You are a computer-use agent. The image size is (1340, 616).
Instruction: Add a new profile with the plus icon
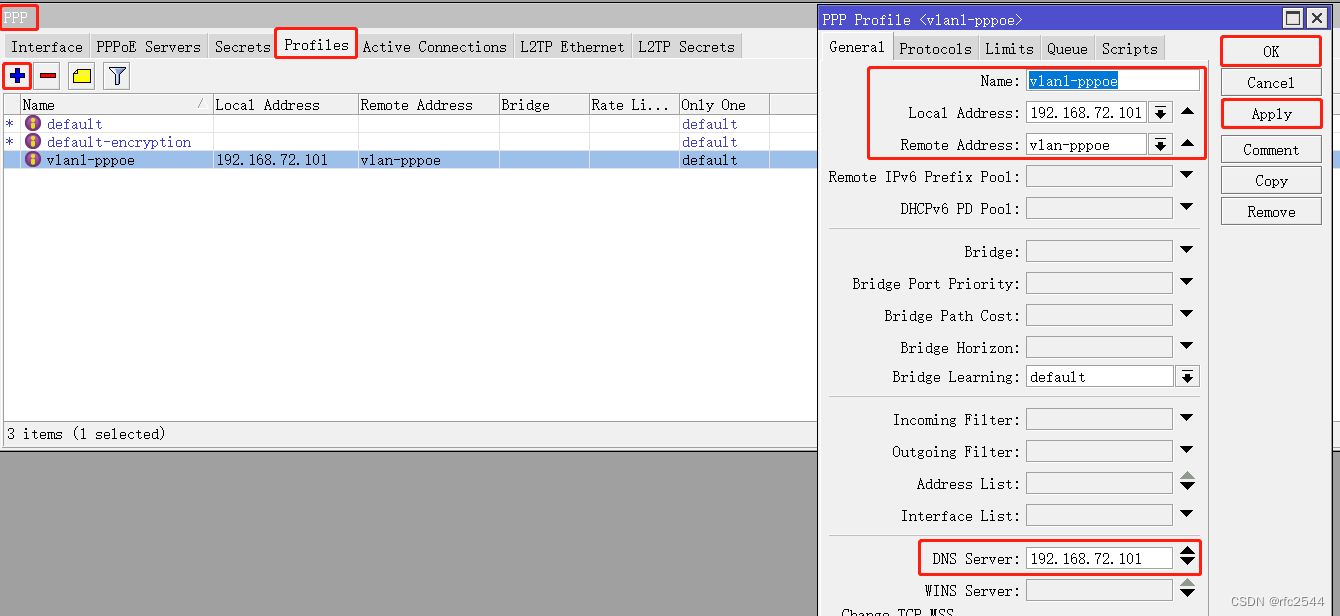click(x=17, y=75)
